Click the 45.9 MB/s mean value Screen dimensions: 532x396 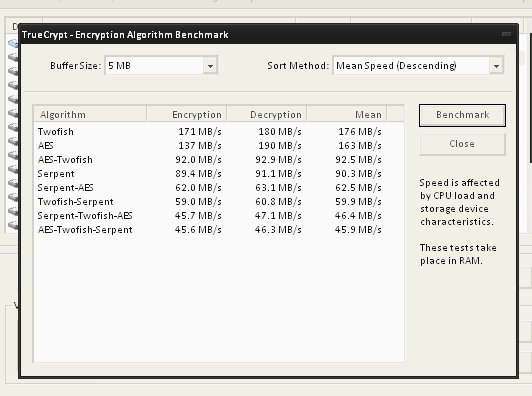(358, 230)
